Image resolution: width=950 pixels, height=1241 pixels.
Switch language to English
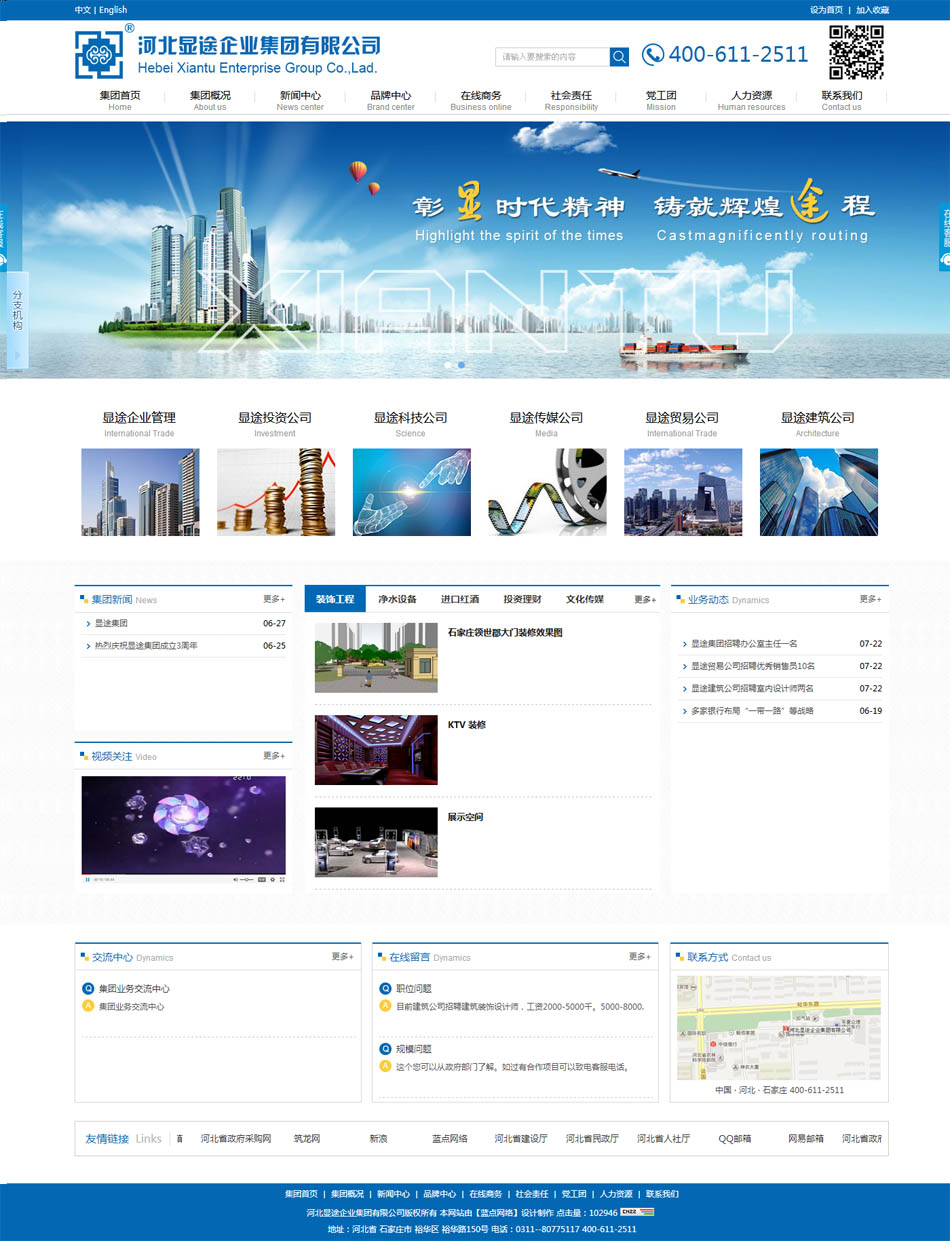(113, 10)
